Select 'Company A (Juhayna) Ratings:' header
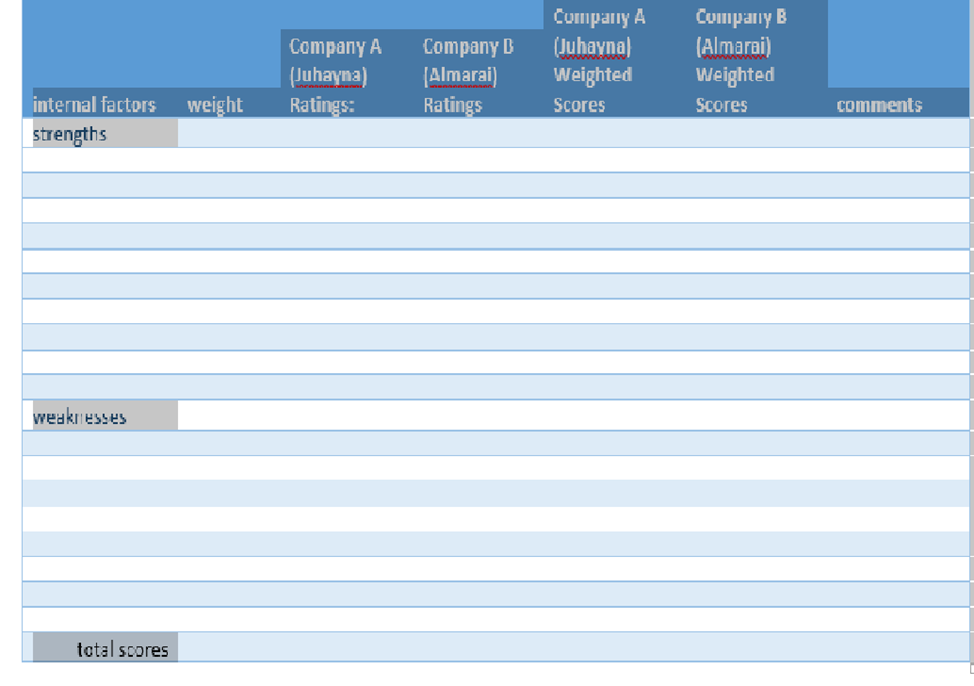 click(x=335, y=75)
